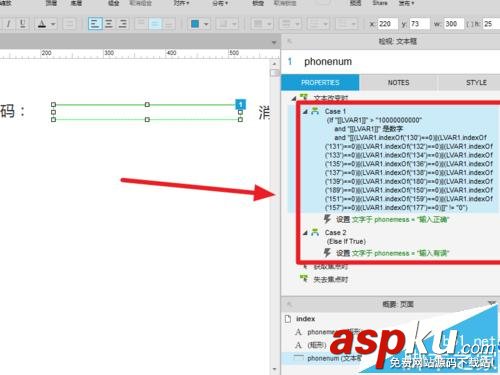Open the line width dropdown
Viewport: 500px width, 375px height.
point(290,24)
